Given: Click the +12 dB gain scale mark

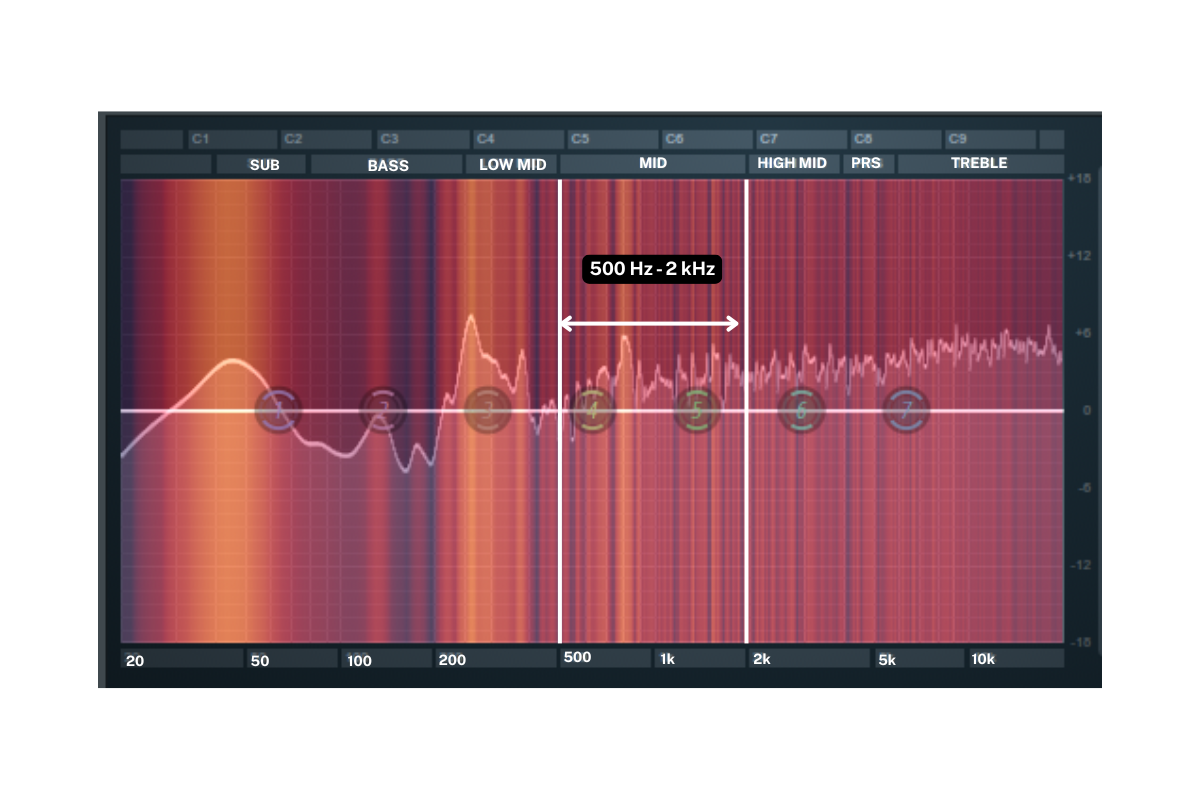Looking at the screenshot, I should [1081, 256].
